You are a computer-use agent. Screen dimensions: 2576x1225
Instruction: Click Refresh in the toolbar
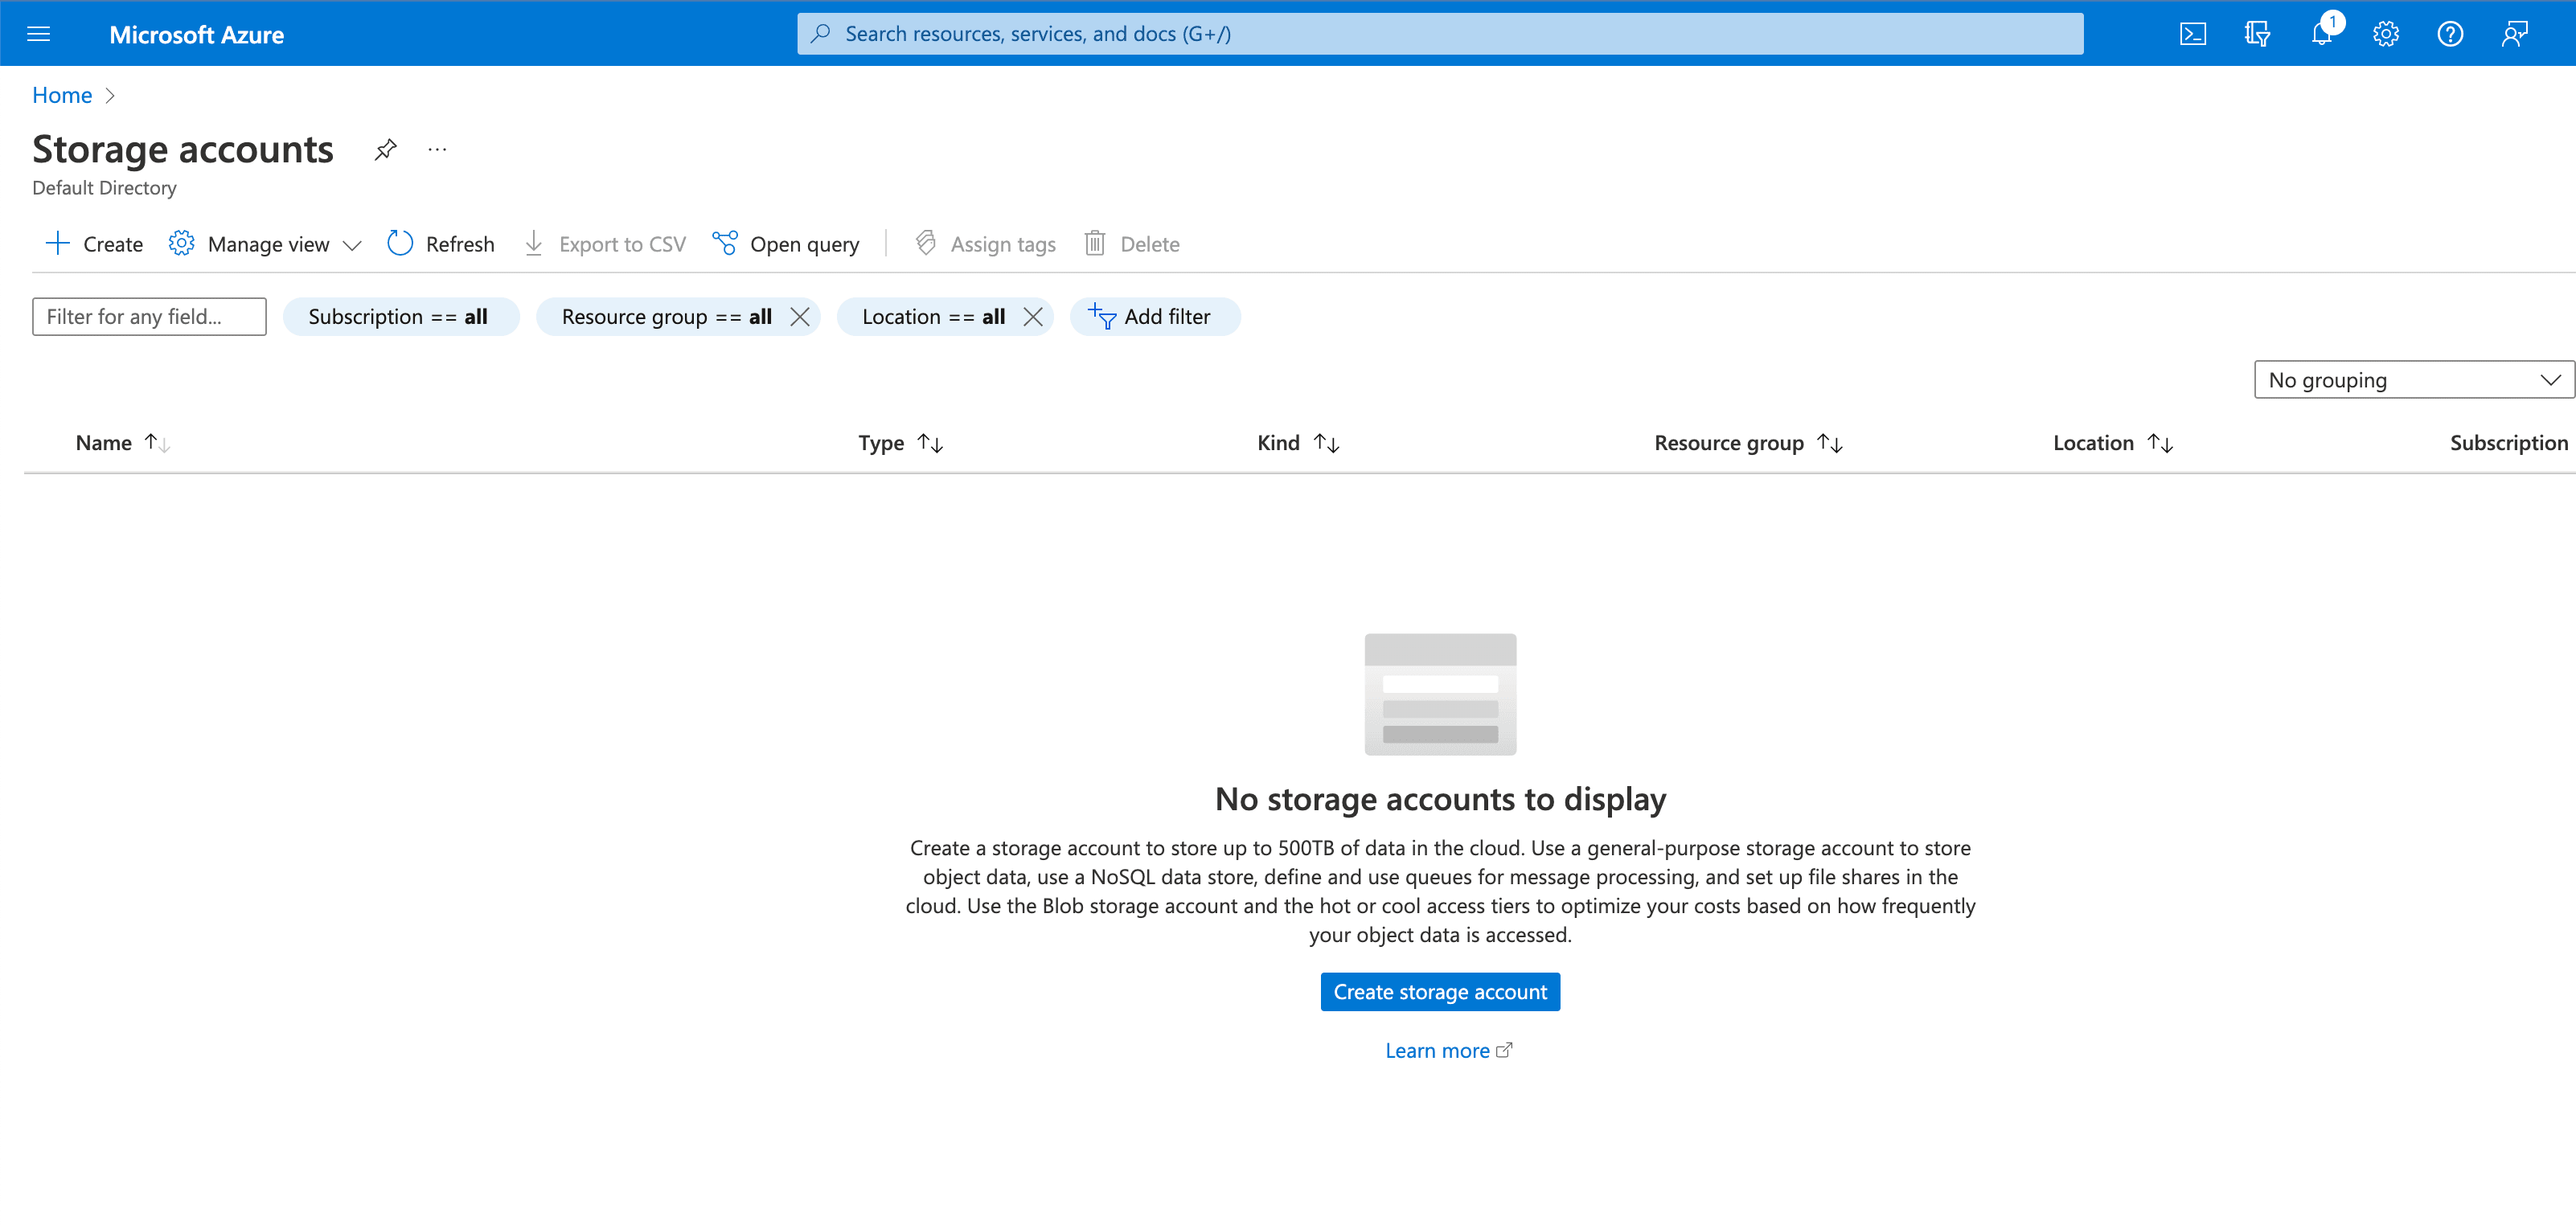[441, 244]
